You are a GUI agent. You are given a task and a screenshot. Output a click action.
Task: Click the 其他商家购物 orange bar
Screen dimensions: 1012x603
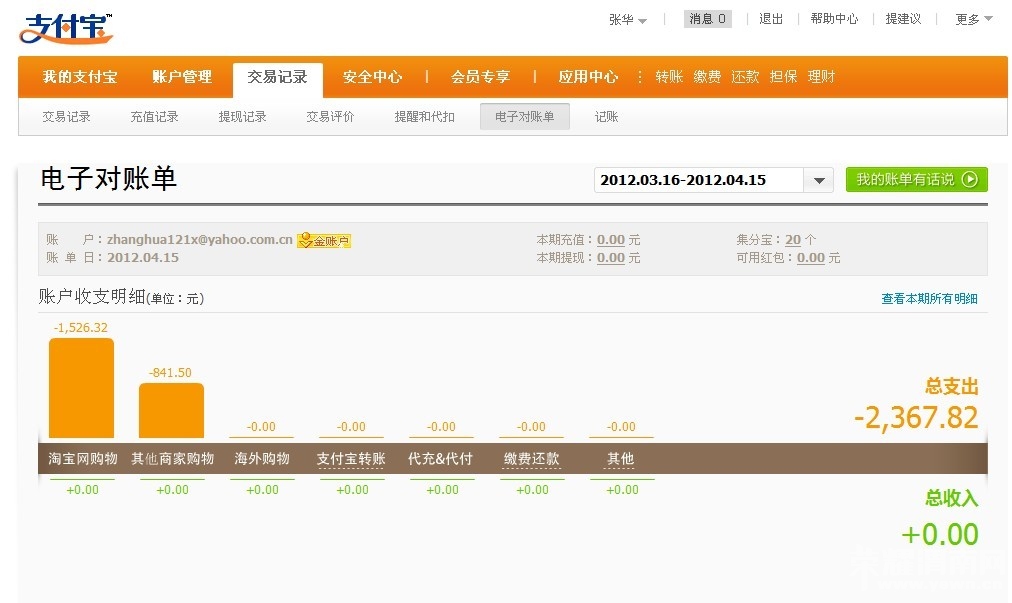[172, 411]
